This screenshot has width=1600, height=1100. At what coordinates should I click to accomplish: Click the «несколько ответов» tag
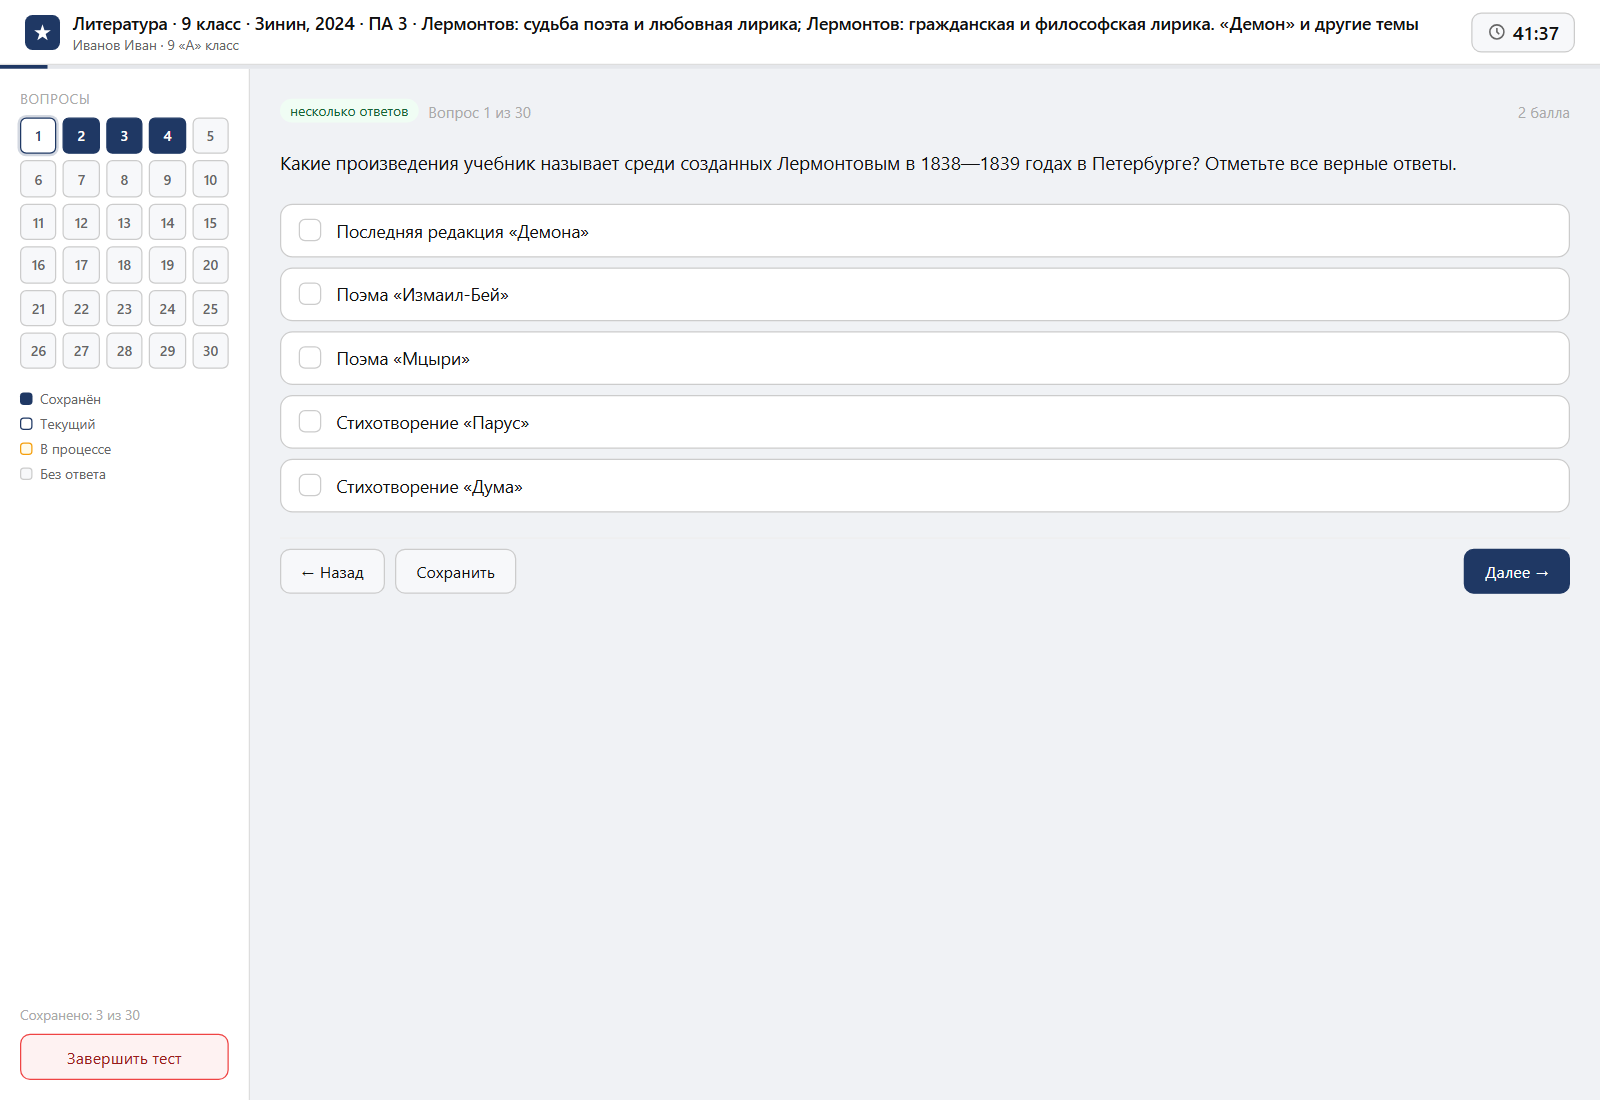349,112
